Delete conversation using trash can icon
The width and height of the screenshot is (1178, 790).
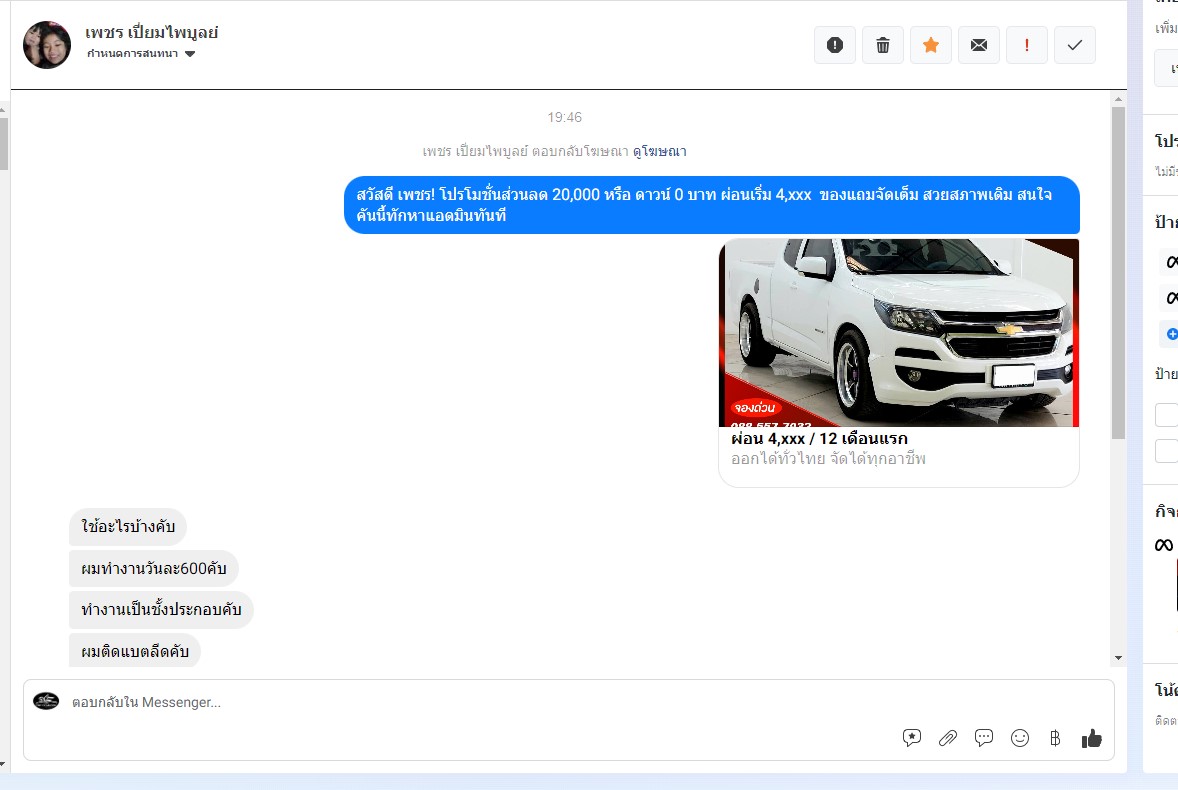point(883,45)
